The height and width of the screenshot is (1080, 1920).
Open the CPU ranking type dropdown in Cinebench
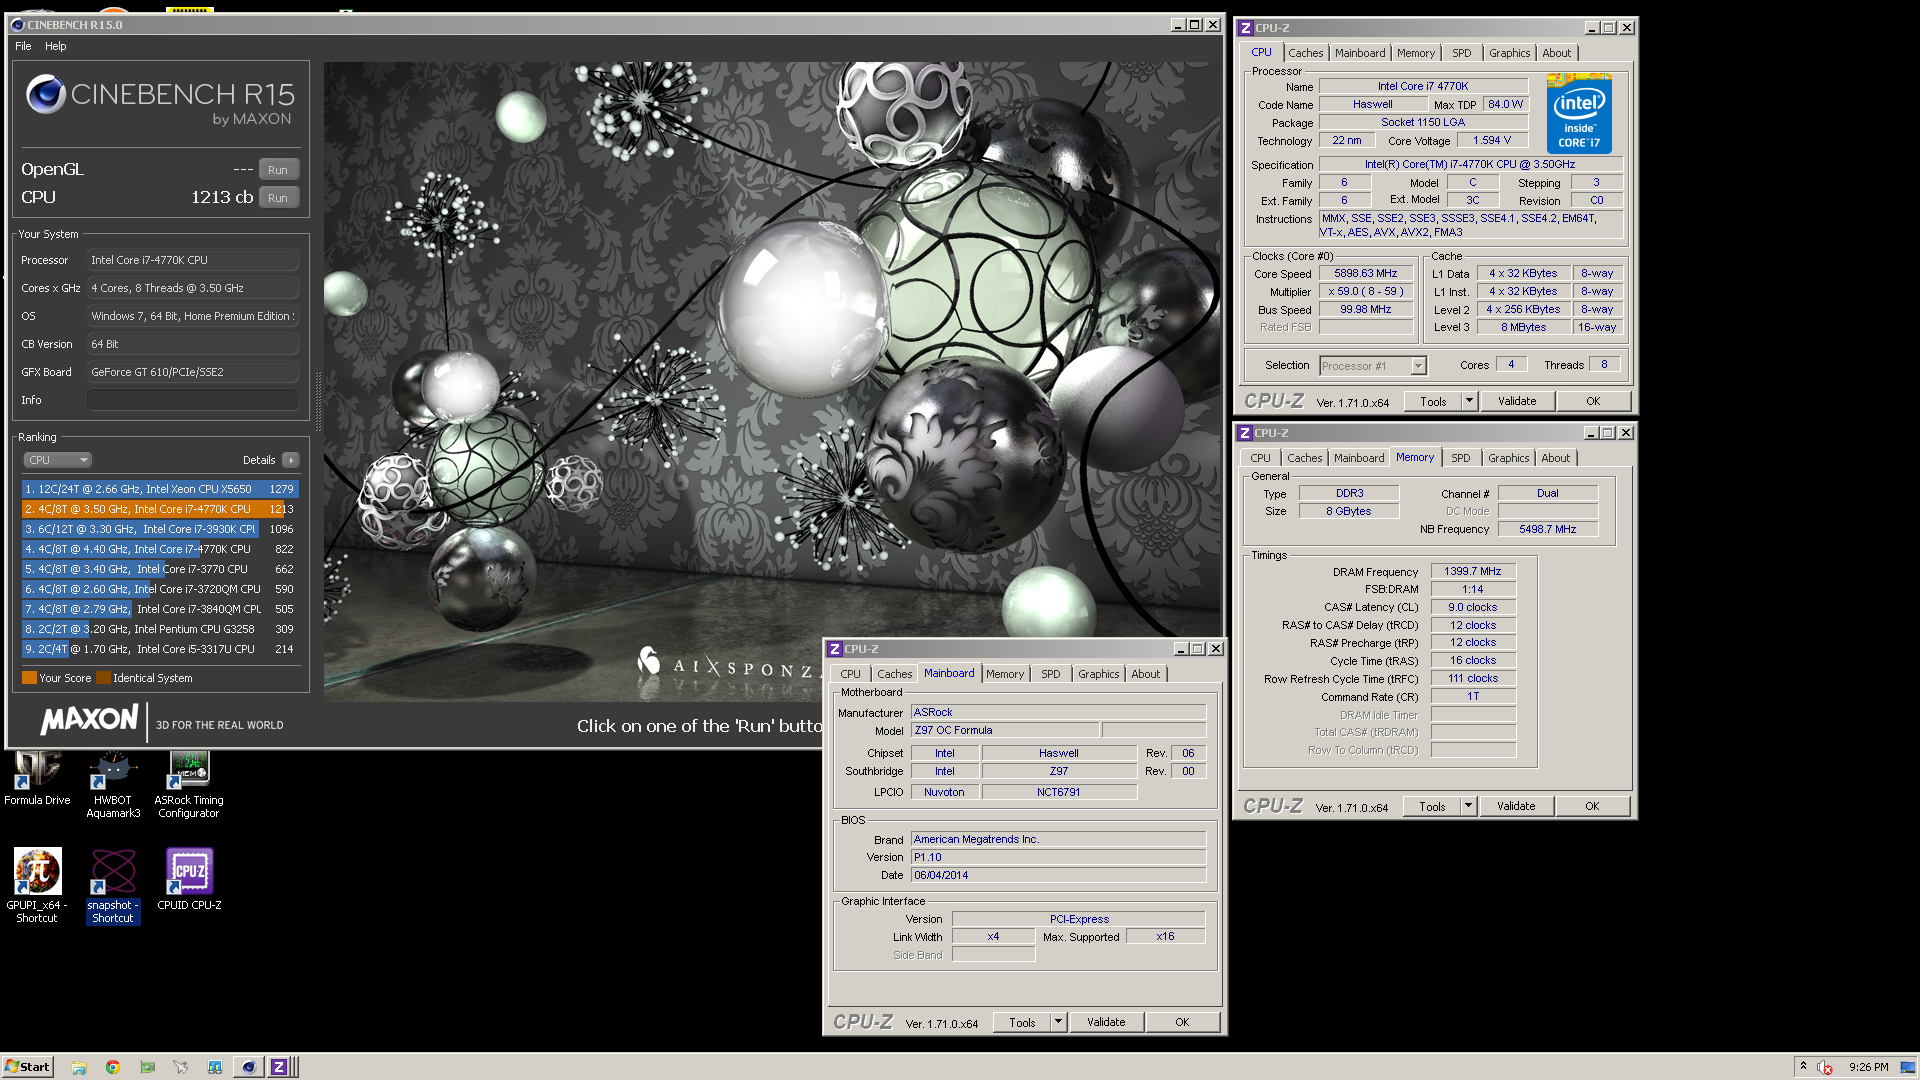click(57, 460)
